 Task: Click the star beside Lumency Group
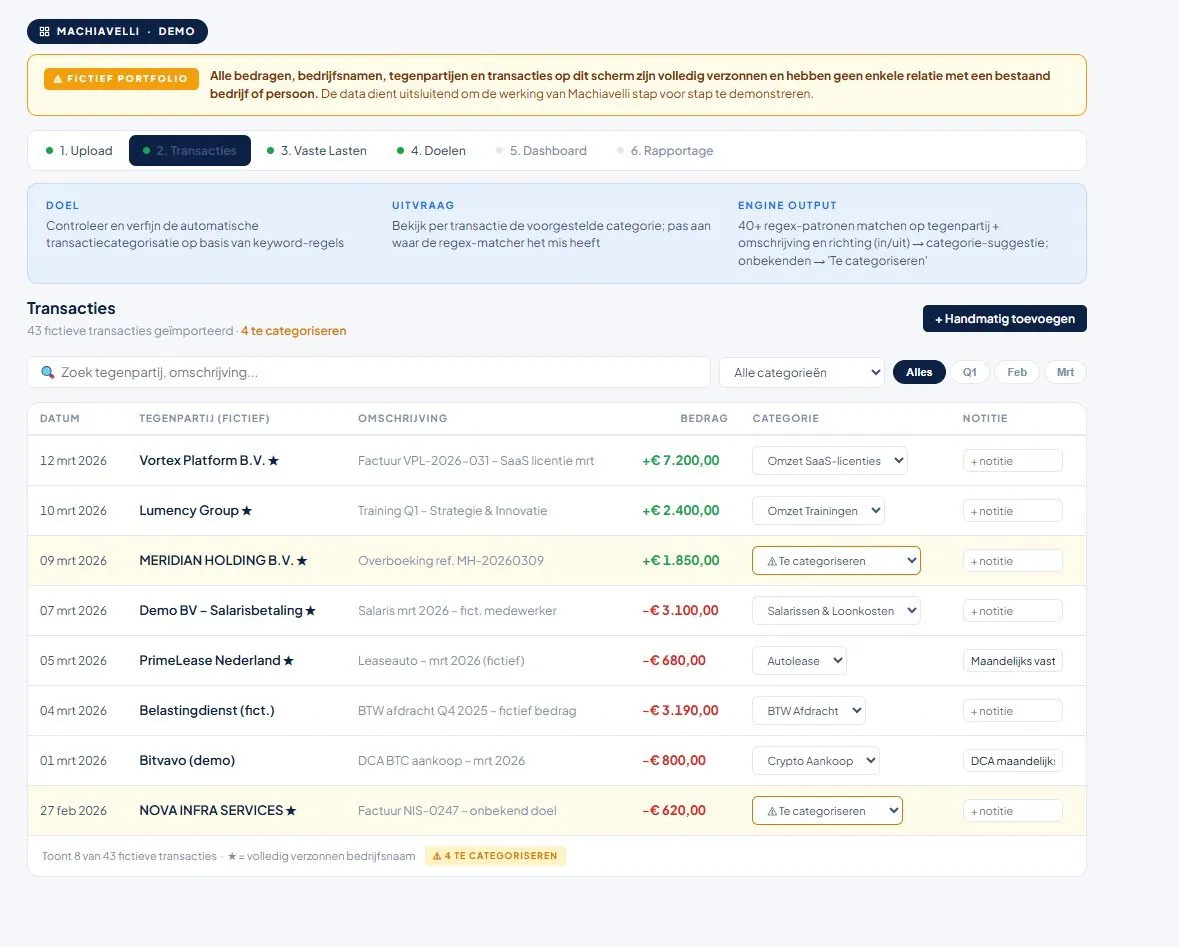coord(247,511)
